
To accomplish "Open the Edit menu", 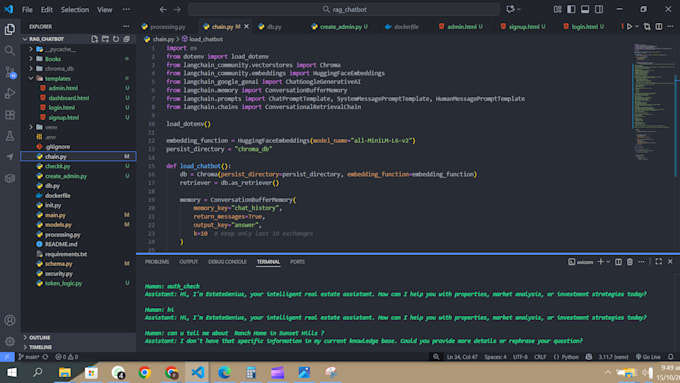I will [46, 10].
